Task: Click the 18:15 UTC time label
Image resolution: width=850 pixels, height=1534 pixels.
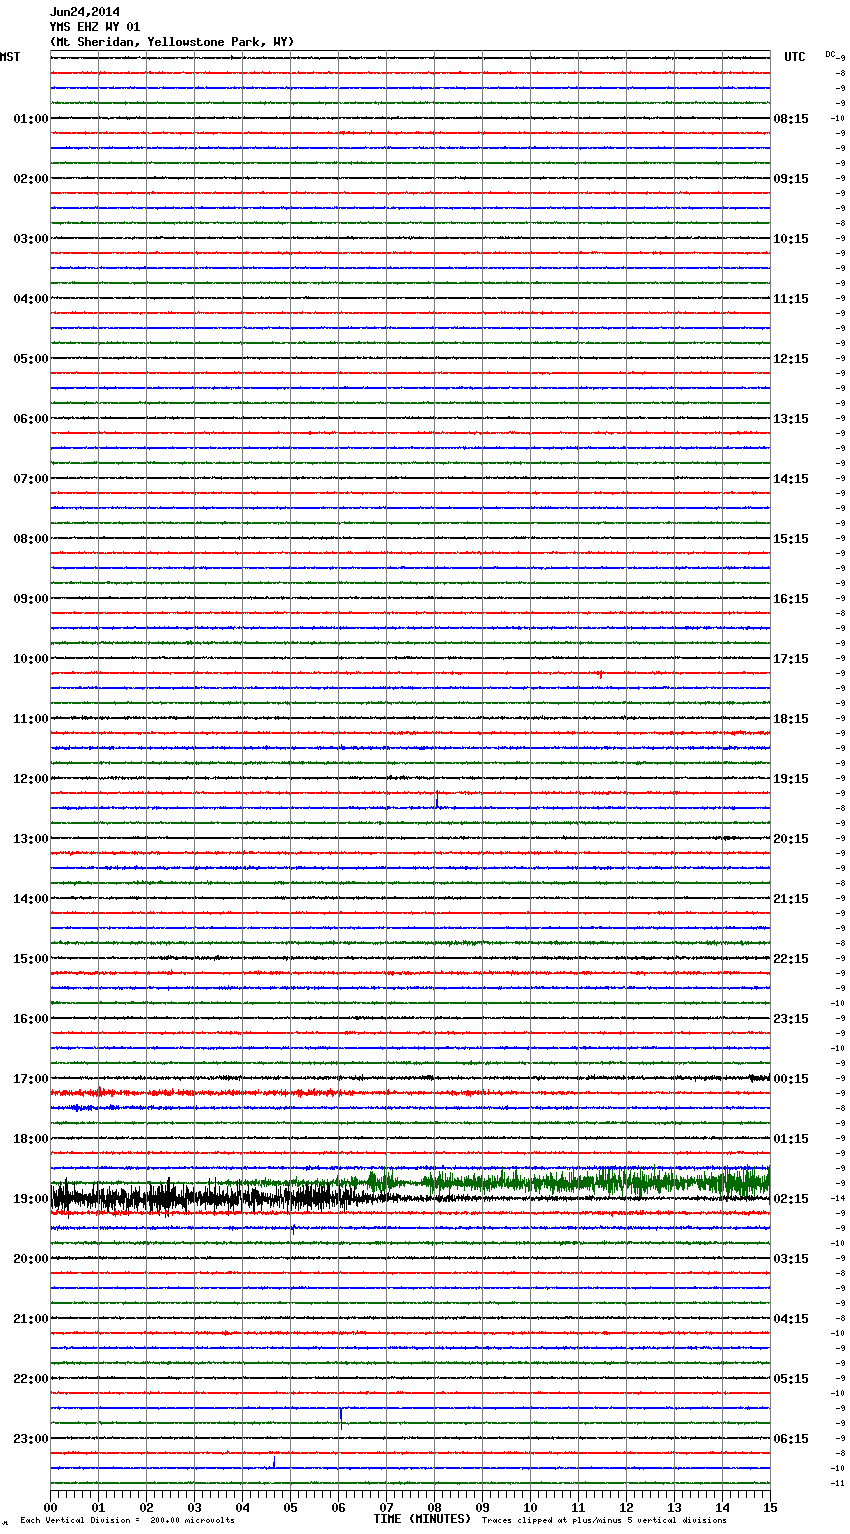Action: tap(791, 719)
